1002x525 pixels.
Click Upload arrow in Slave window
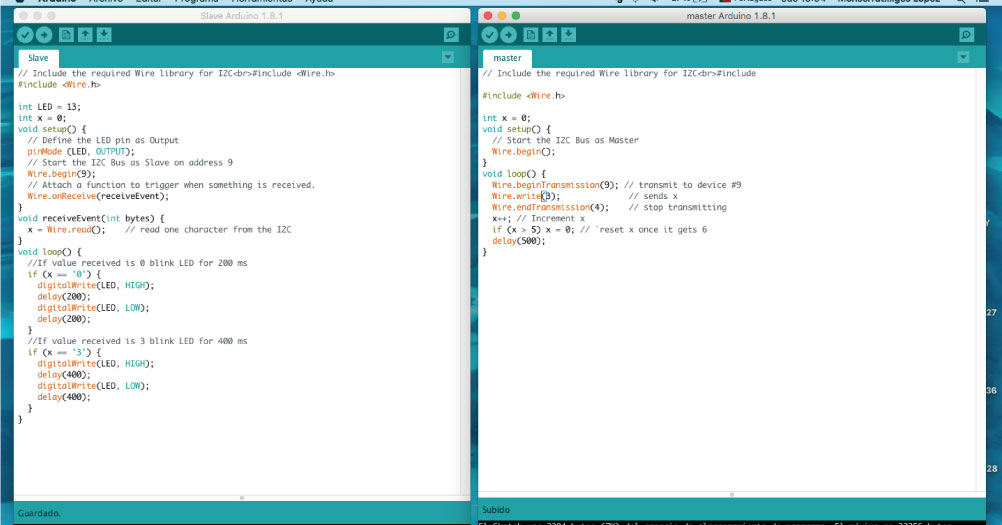(x=44, y=35)
